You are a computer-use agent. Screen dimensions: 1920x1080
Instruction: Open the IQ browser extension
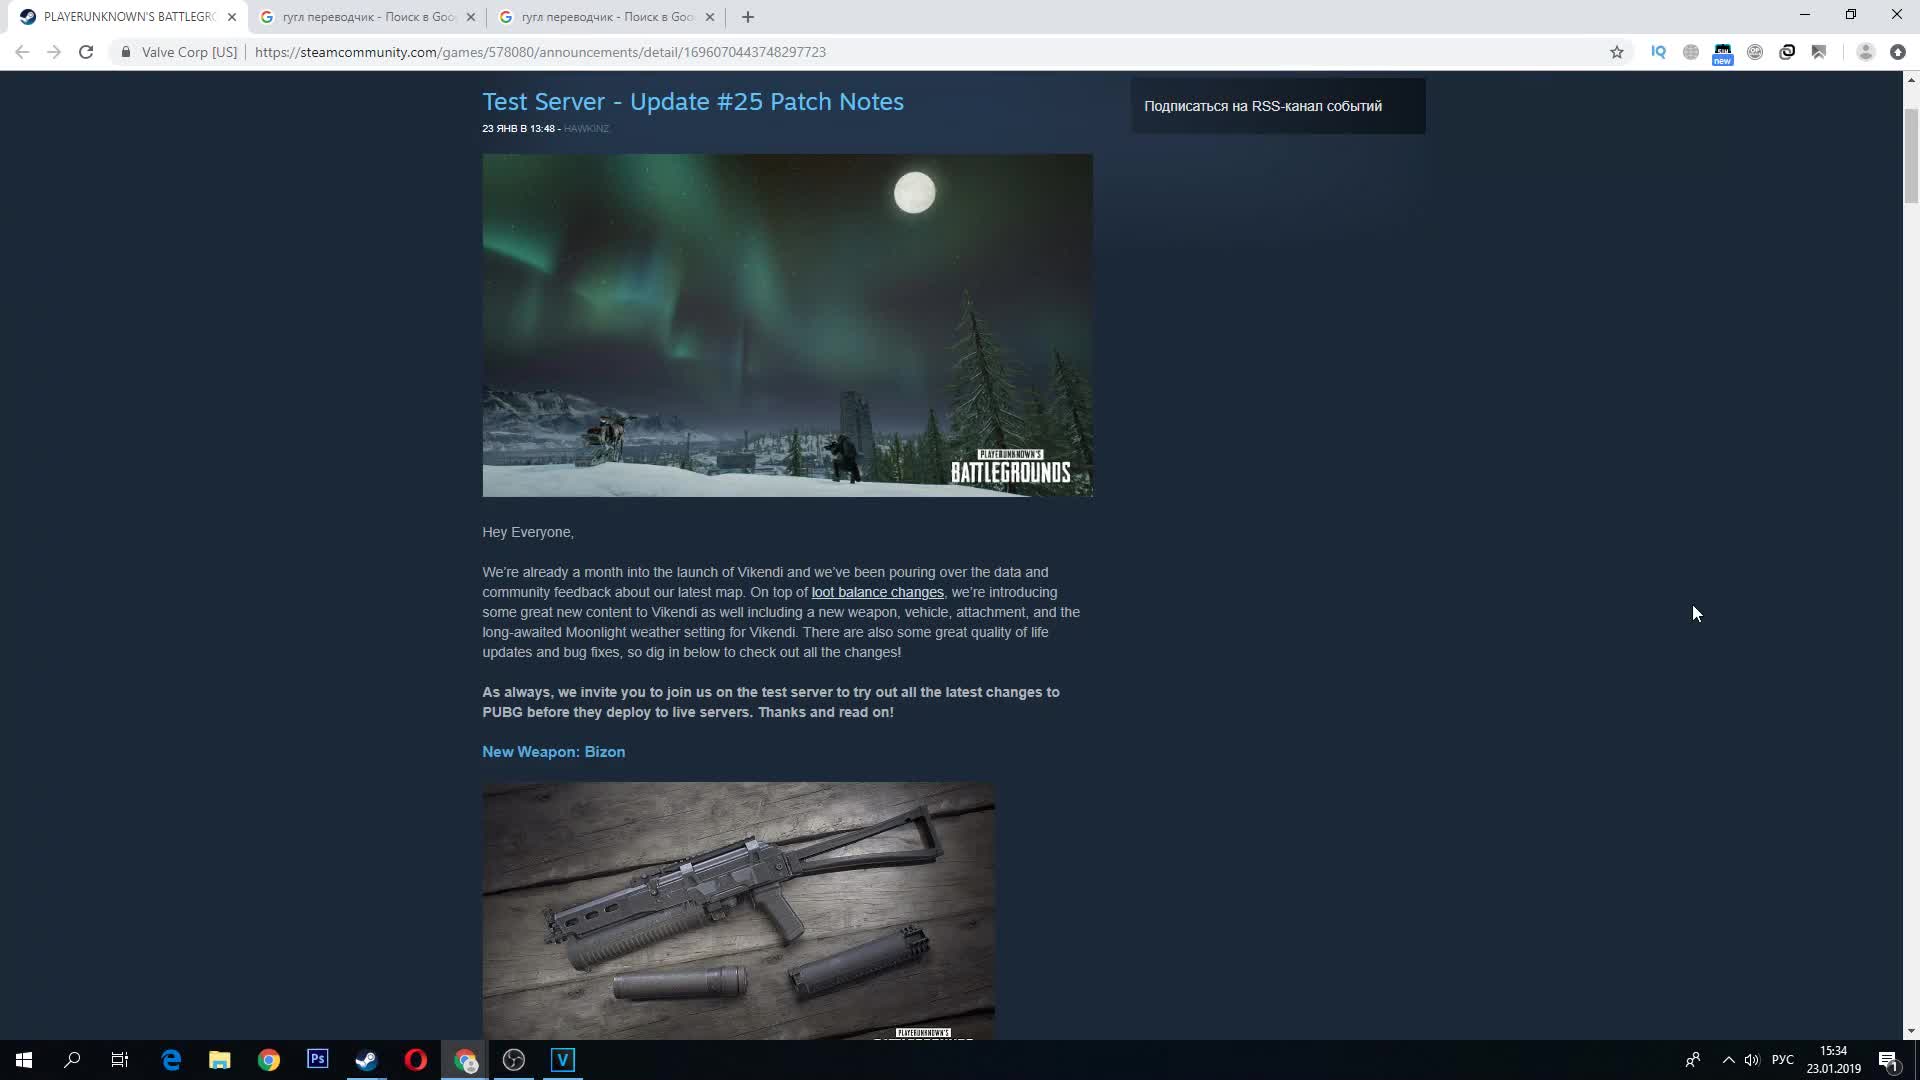[1658, 52]
